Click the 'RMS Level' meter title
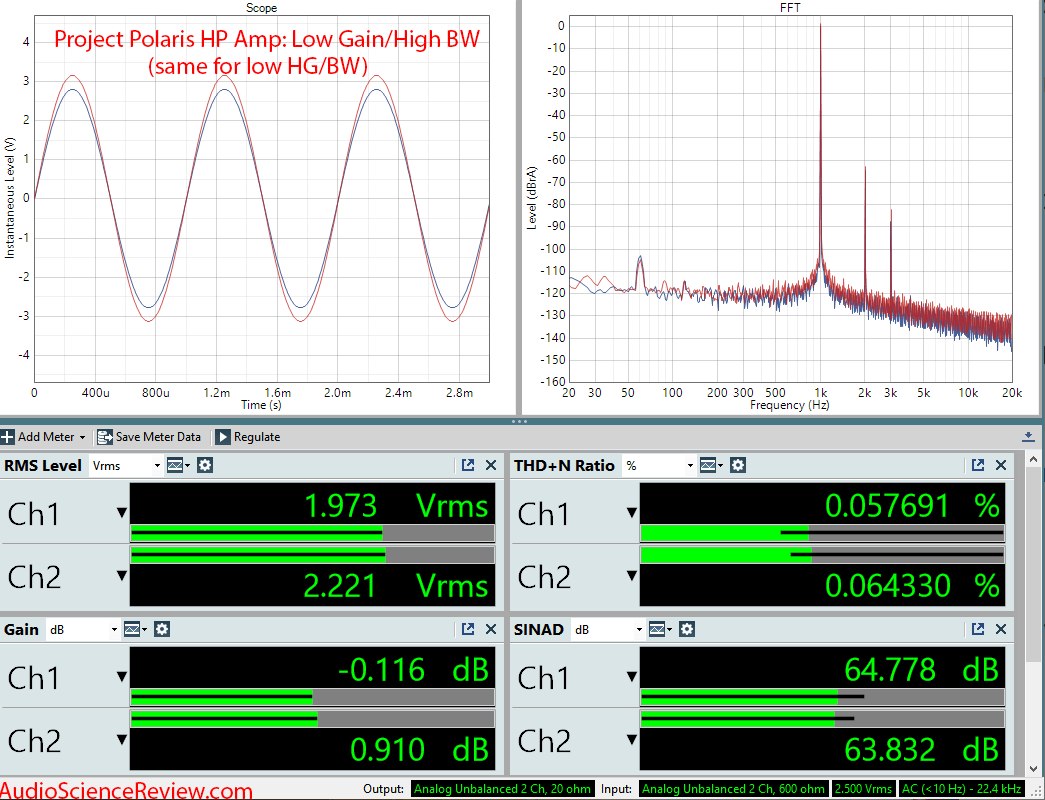The image size is (1045, 800). coord(43,465)
